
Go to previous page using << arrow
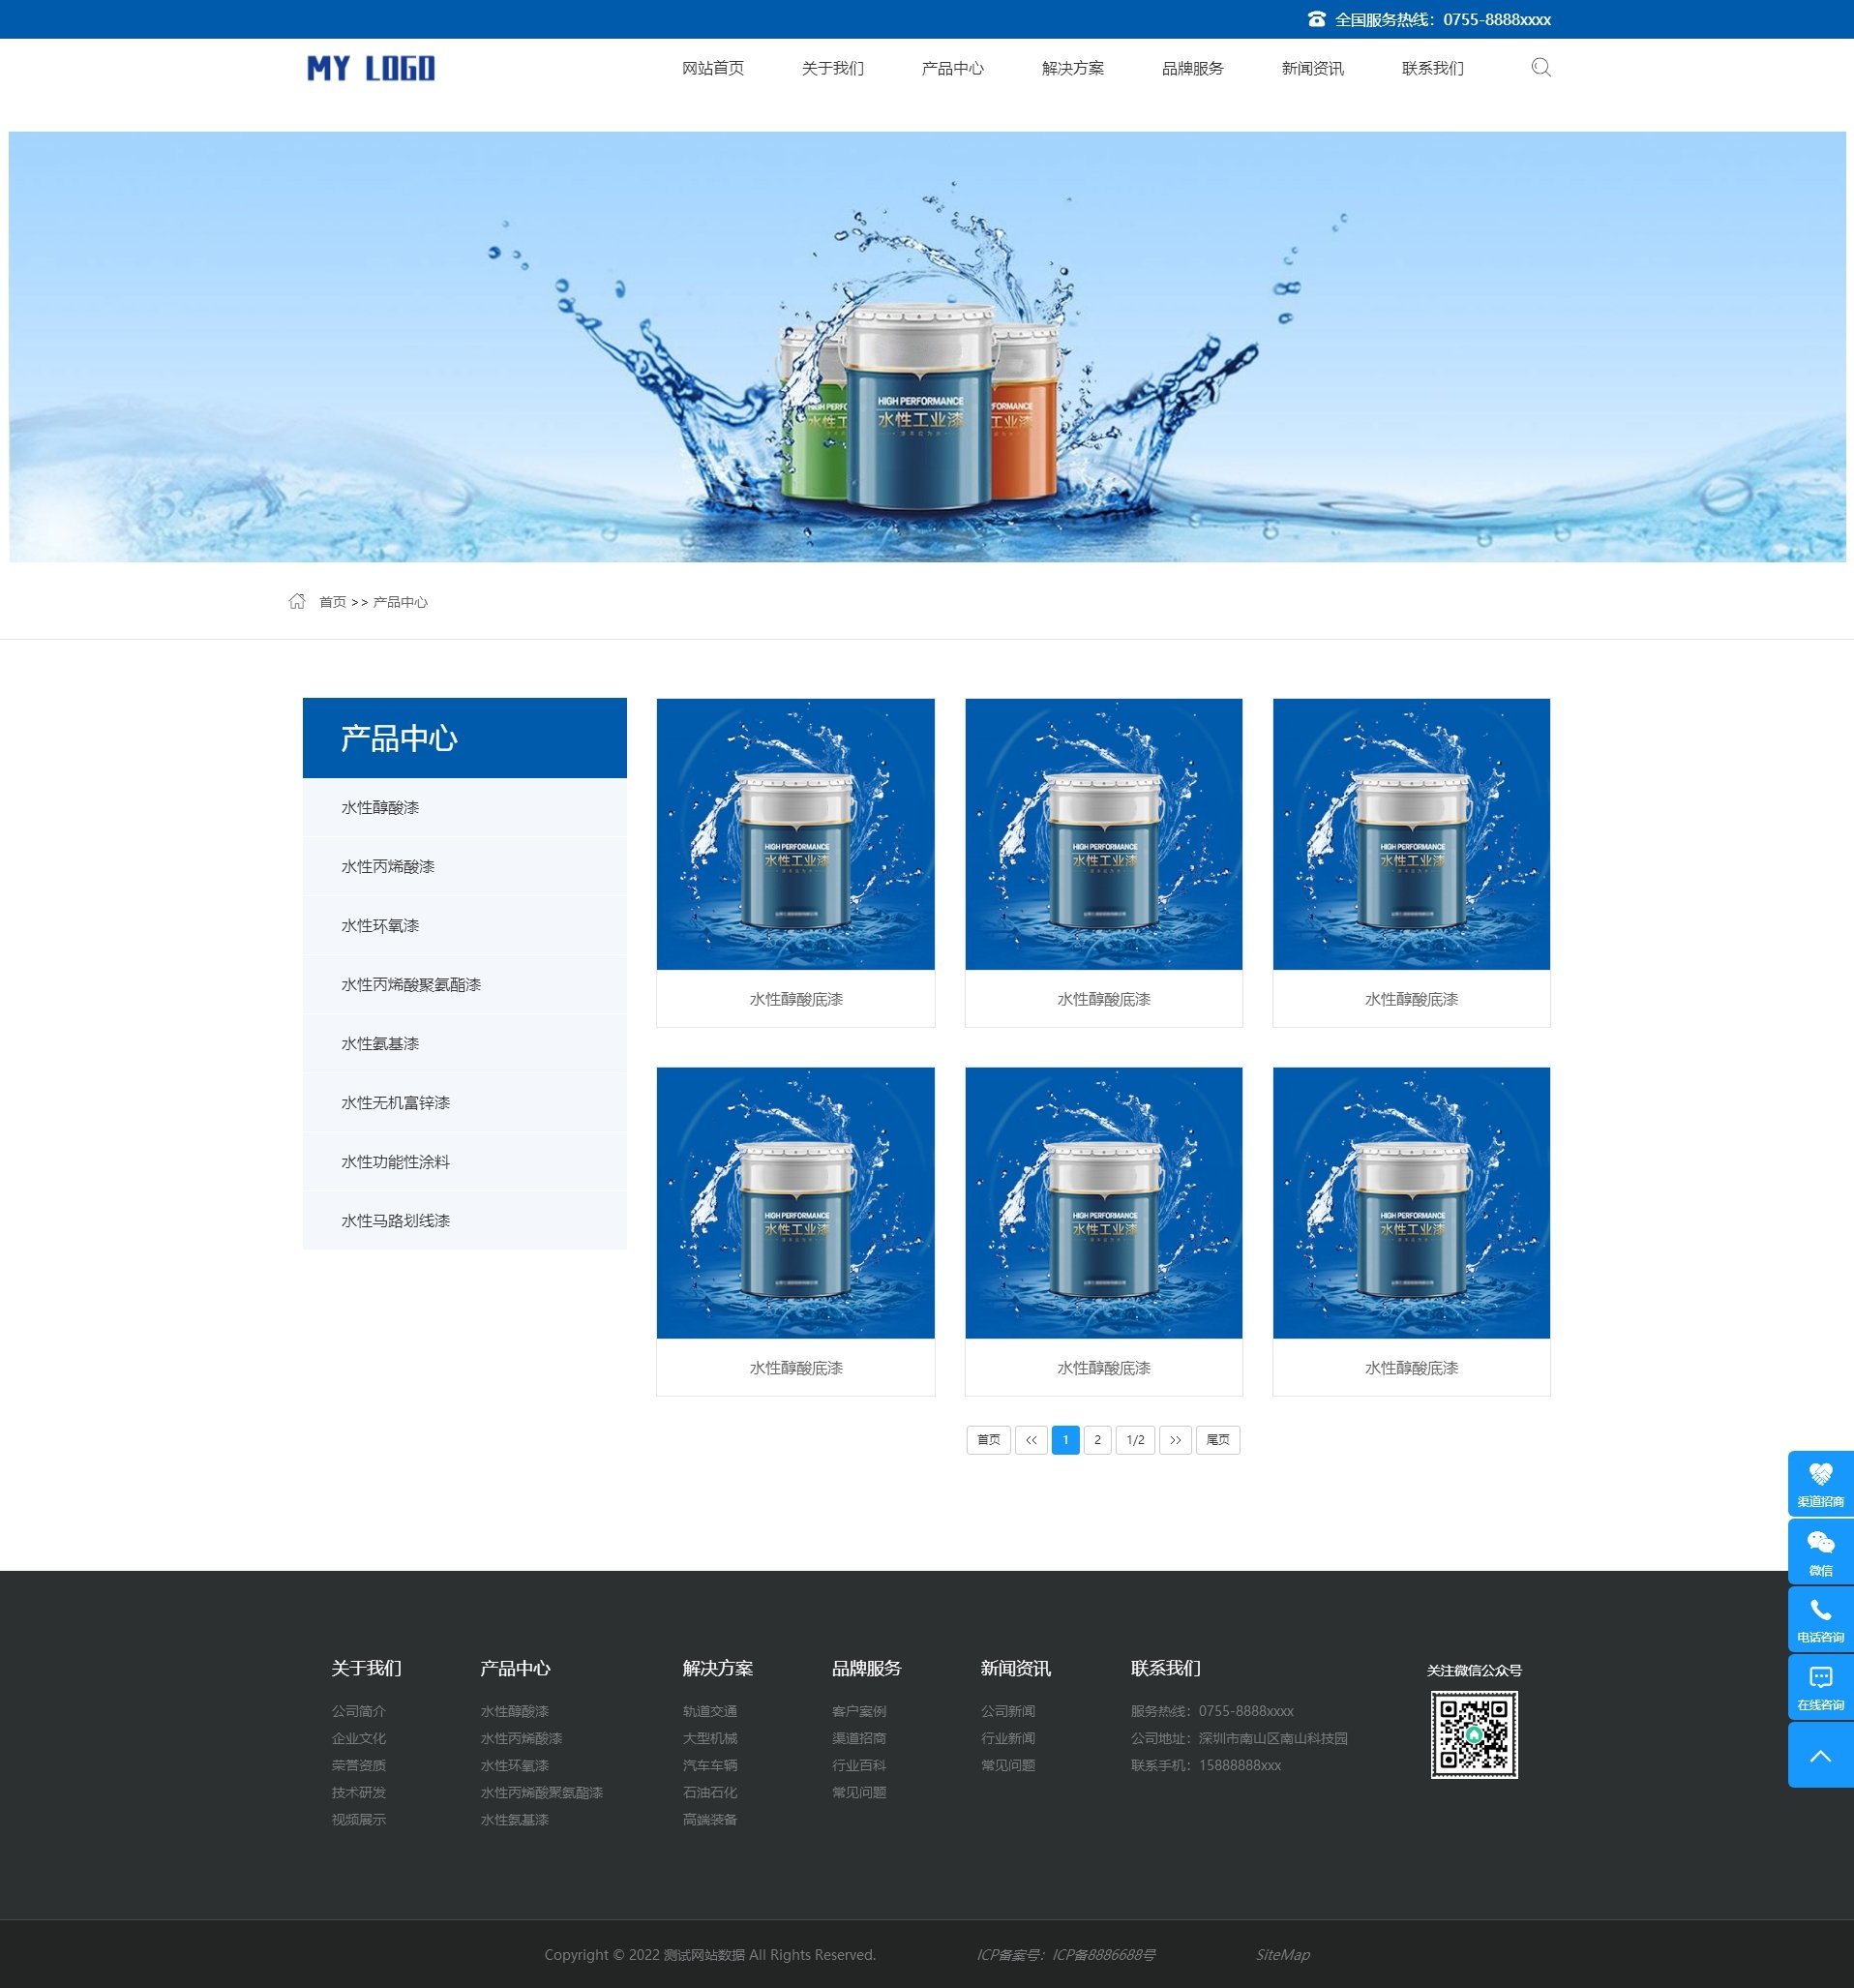(1031, 1440)
